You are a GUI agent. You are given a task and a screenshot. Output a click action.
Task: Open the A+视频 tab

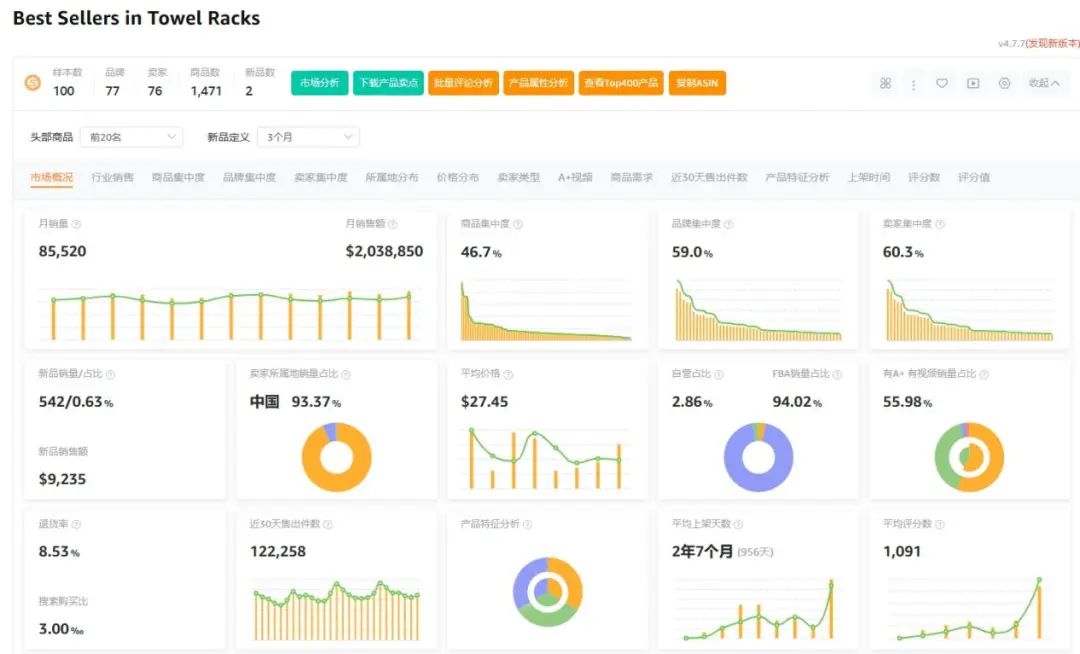[575, 178]
